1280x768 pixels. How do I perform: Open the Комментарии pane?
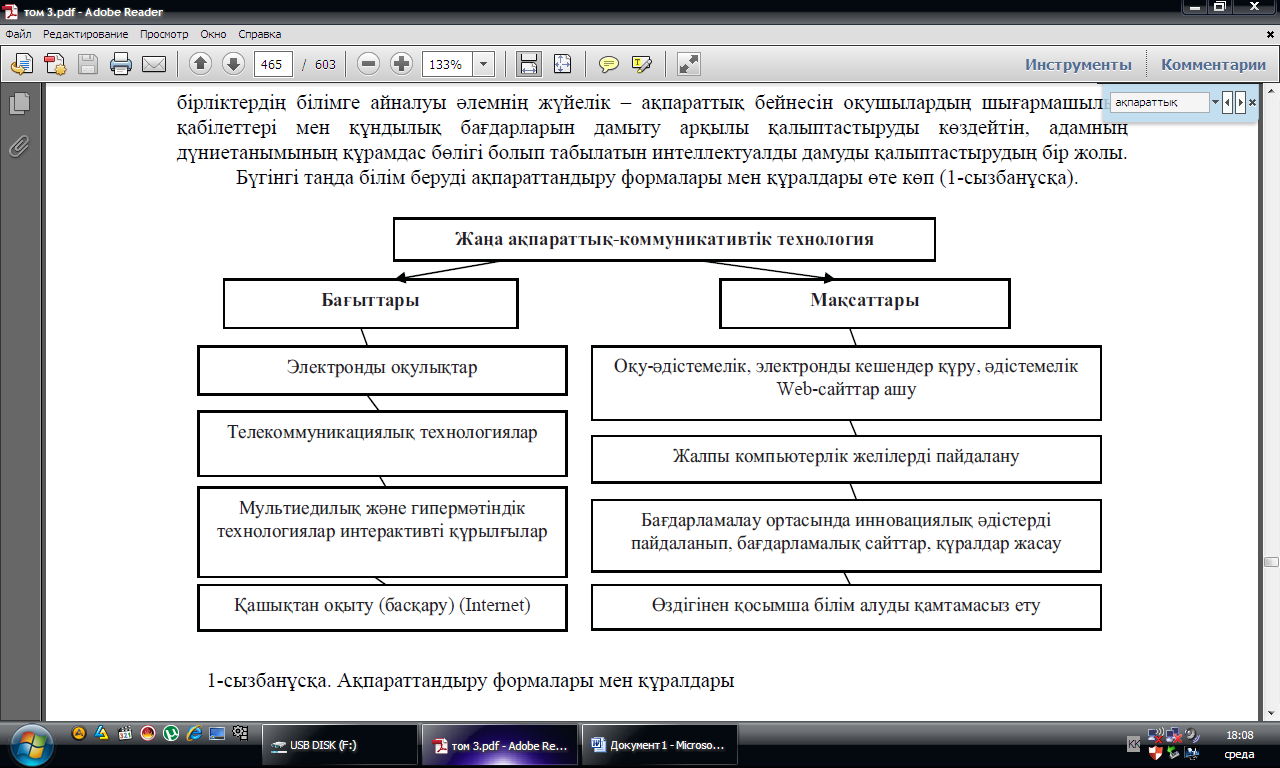(1213, 64)
